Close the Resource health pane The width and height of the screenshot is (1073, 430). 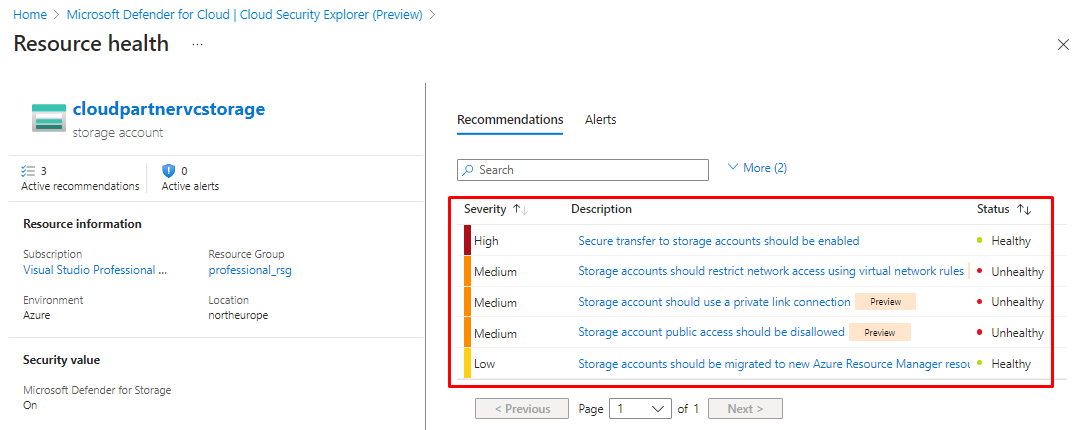click(x=1062, y=45)
